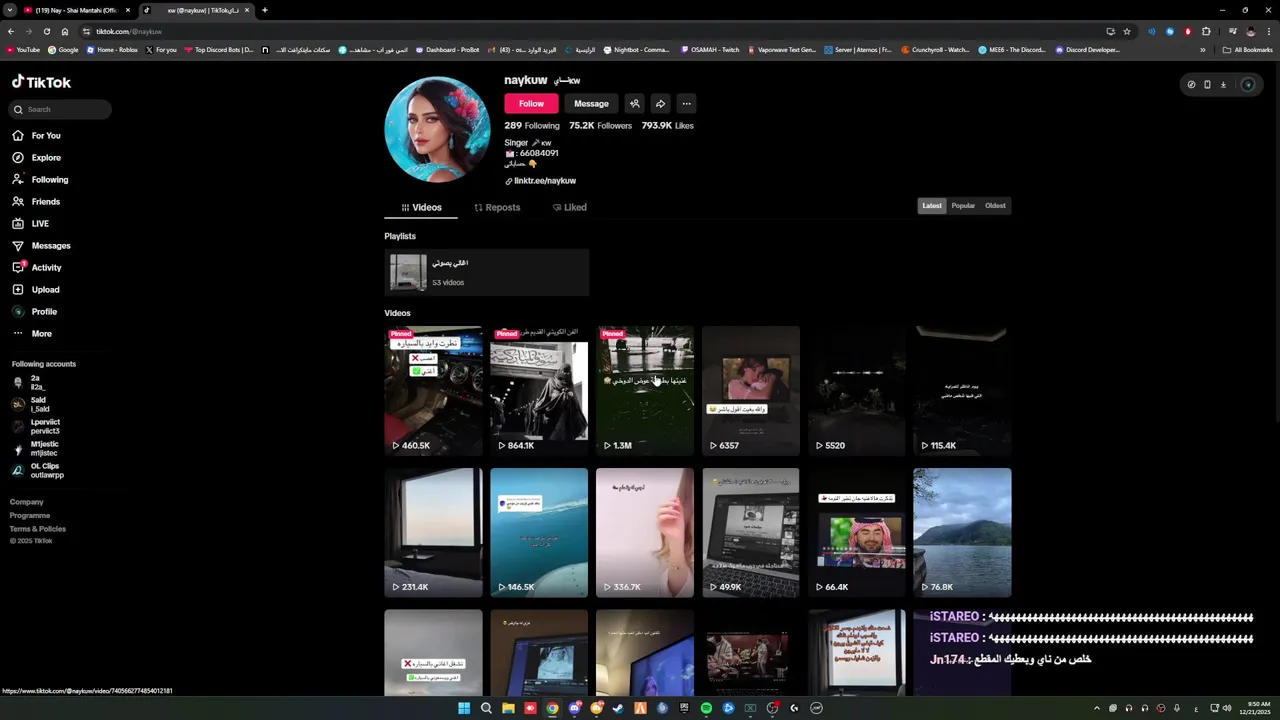
Task: Open the OSAMAH - Twitch bookmark
Action: tap(710, 50)
